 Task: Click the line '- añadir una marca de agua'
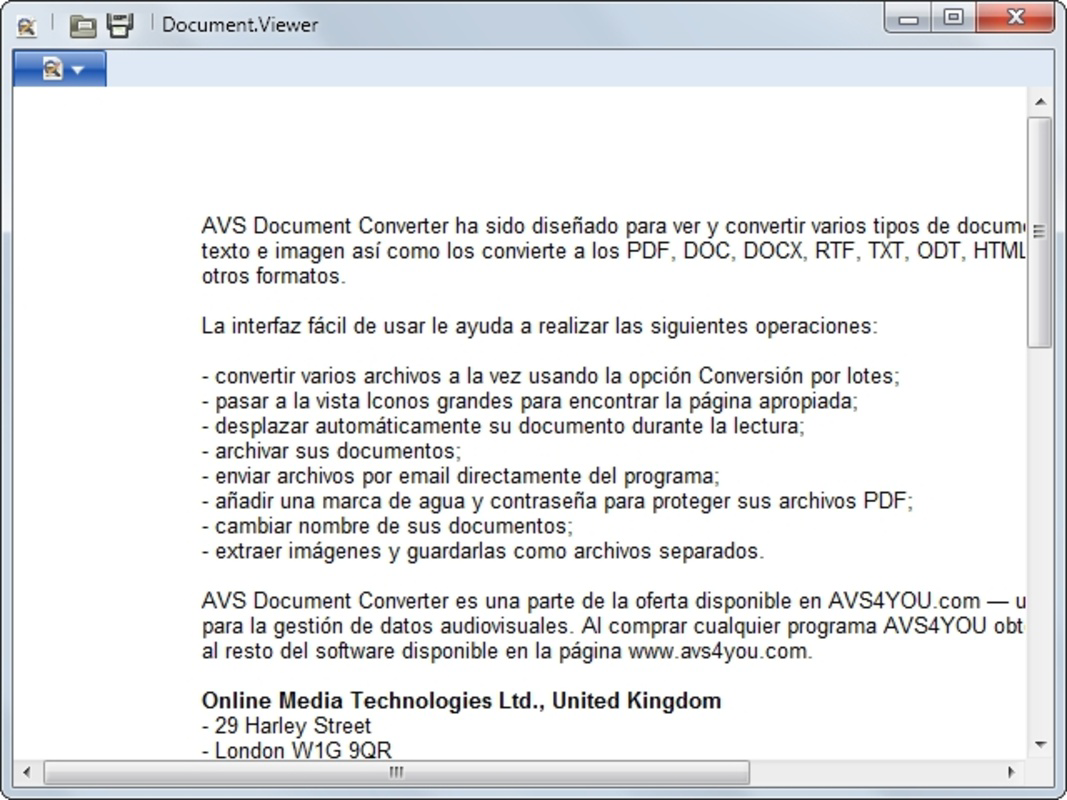557,501
